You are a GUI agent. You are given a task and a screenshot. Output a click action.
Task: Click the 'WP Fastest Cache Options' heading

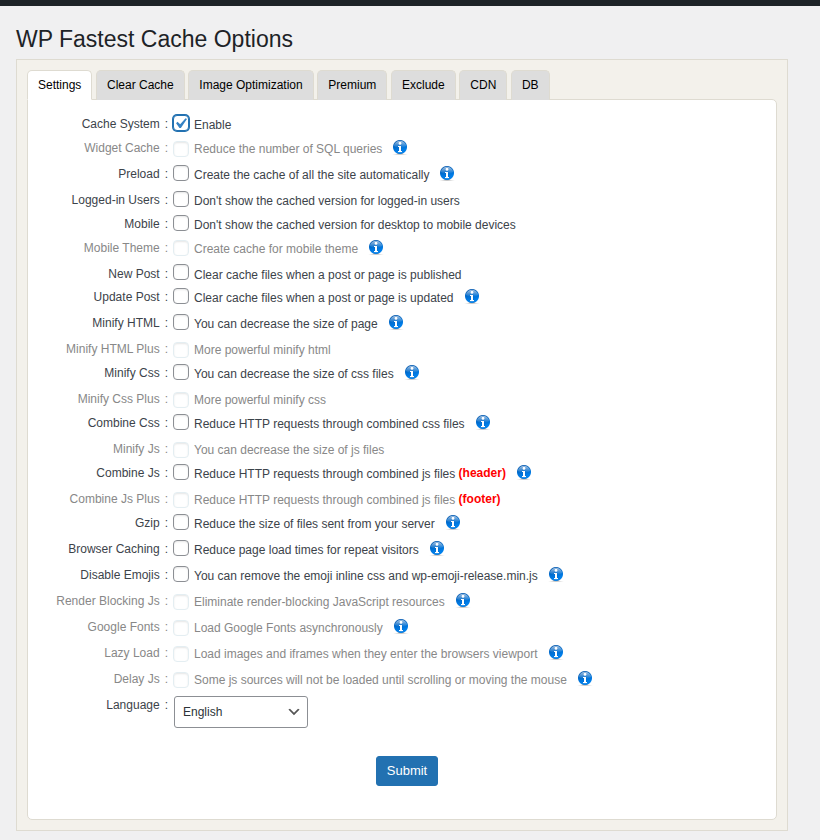[154, 39]
